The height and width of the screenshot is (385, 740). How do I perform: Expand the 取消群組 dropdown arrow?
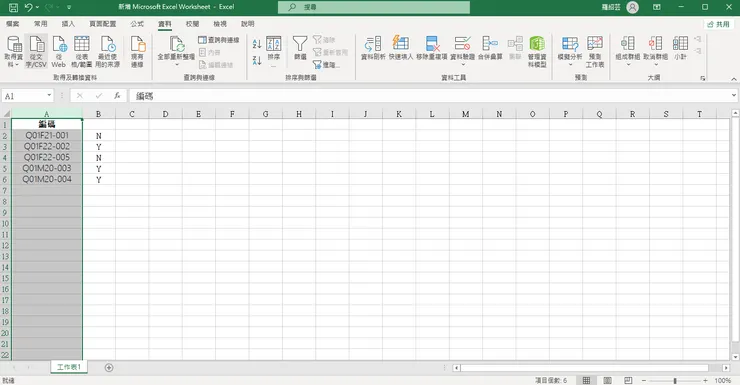(x=656, y=64)
